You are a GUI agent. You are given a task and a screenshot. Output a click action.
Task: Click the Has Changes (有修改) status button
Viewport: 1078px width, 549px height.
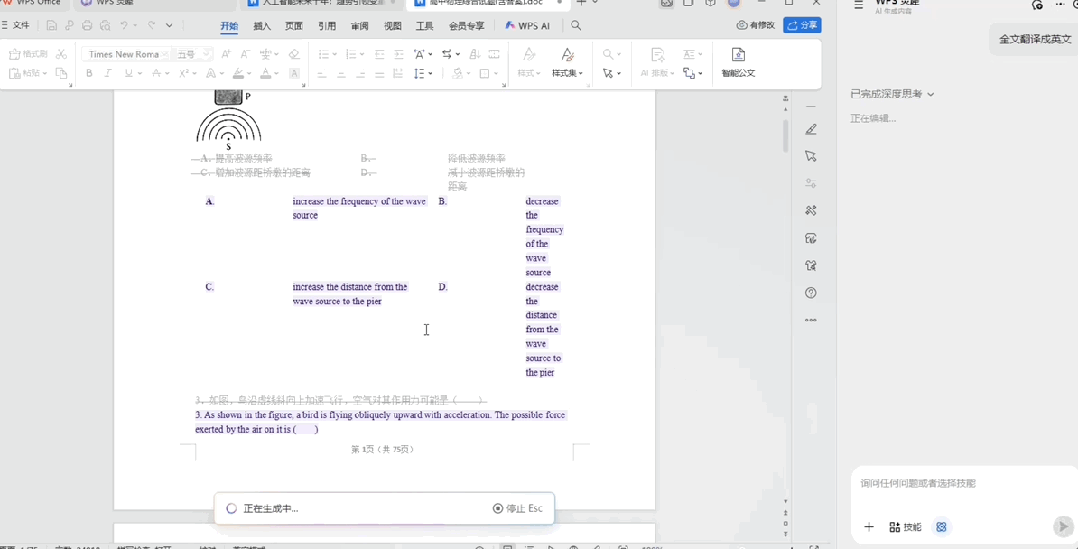click(756, 25)
